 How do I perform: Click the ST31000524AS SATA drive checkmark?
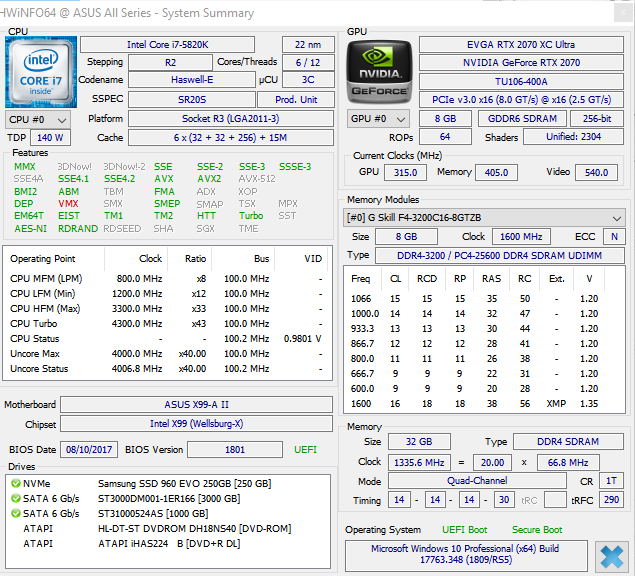[x=16, y=513]
